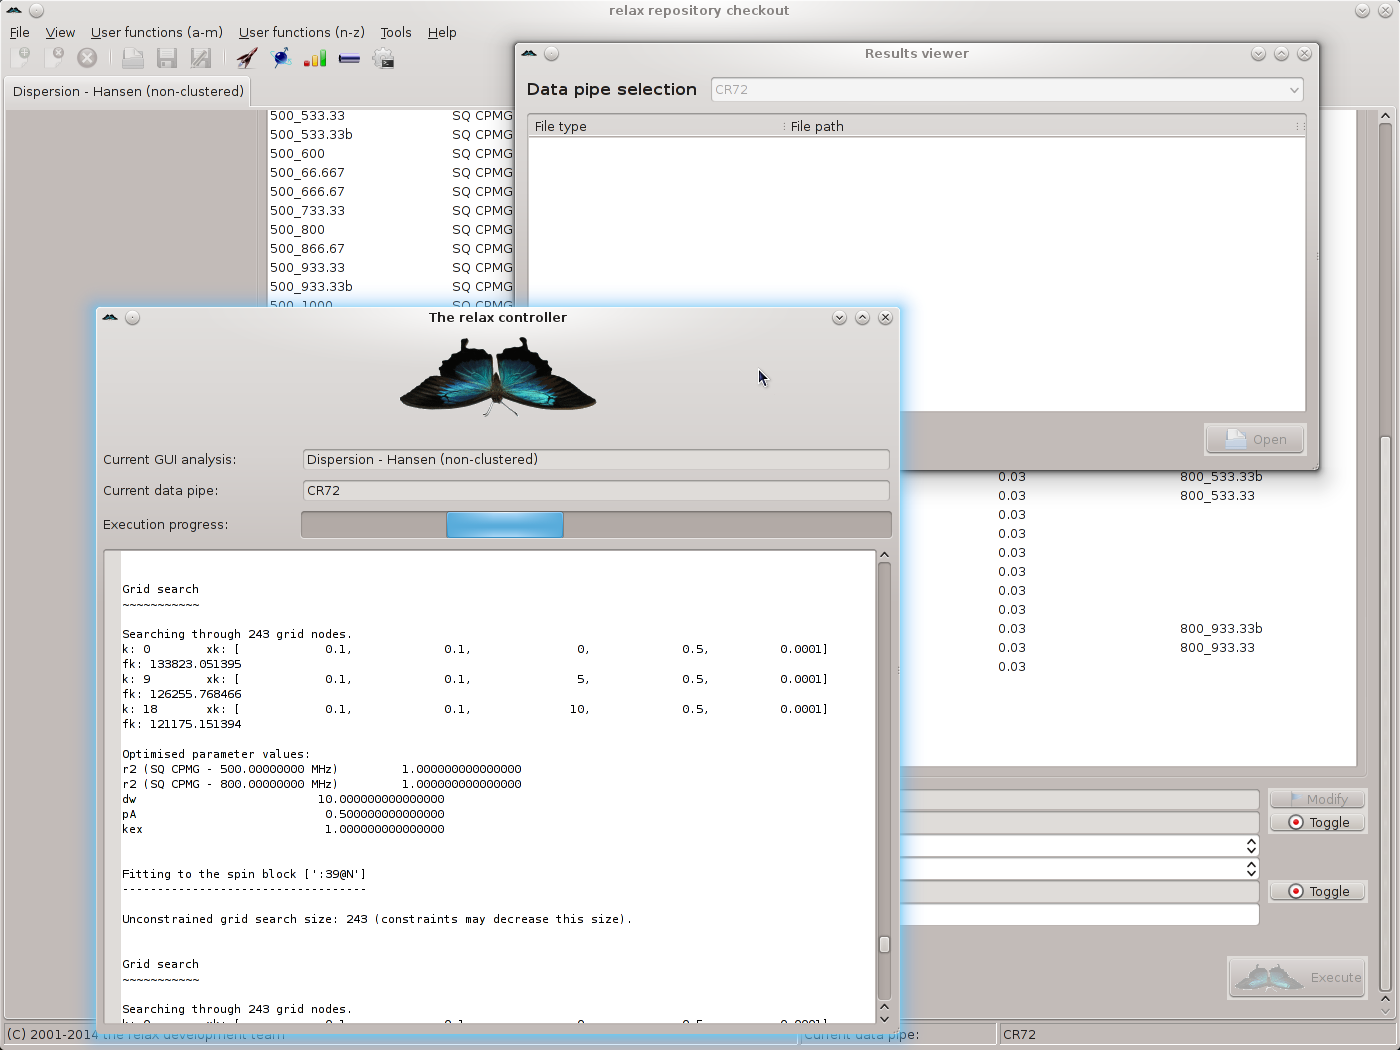The image size is (1400, 1050).
Task: Open the relax controller via rocket icon
Action: pos(247,58)
